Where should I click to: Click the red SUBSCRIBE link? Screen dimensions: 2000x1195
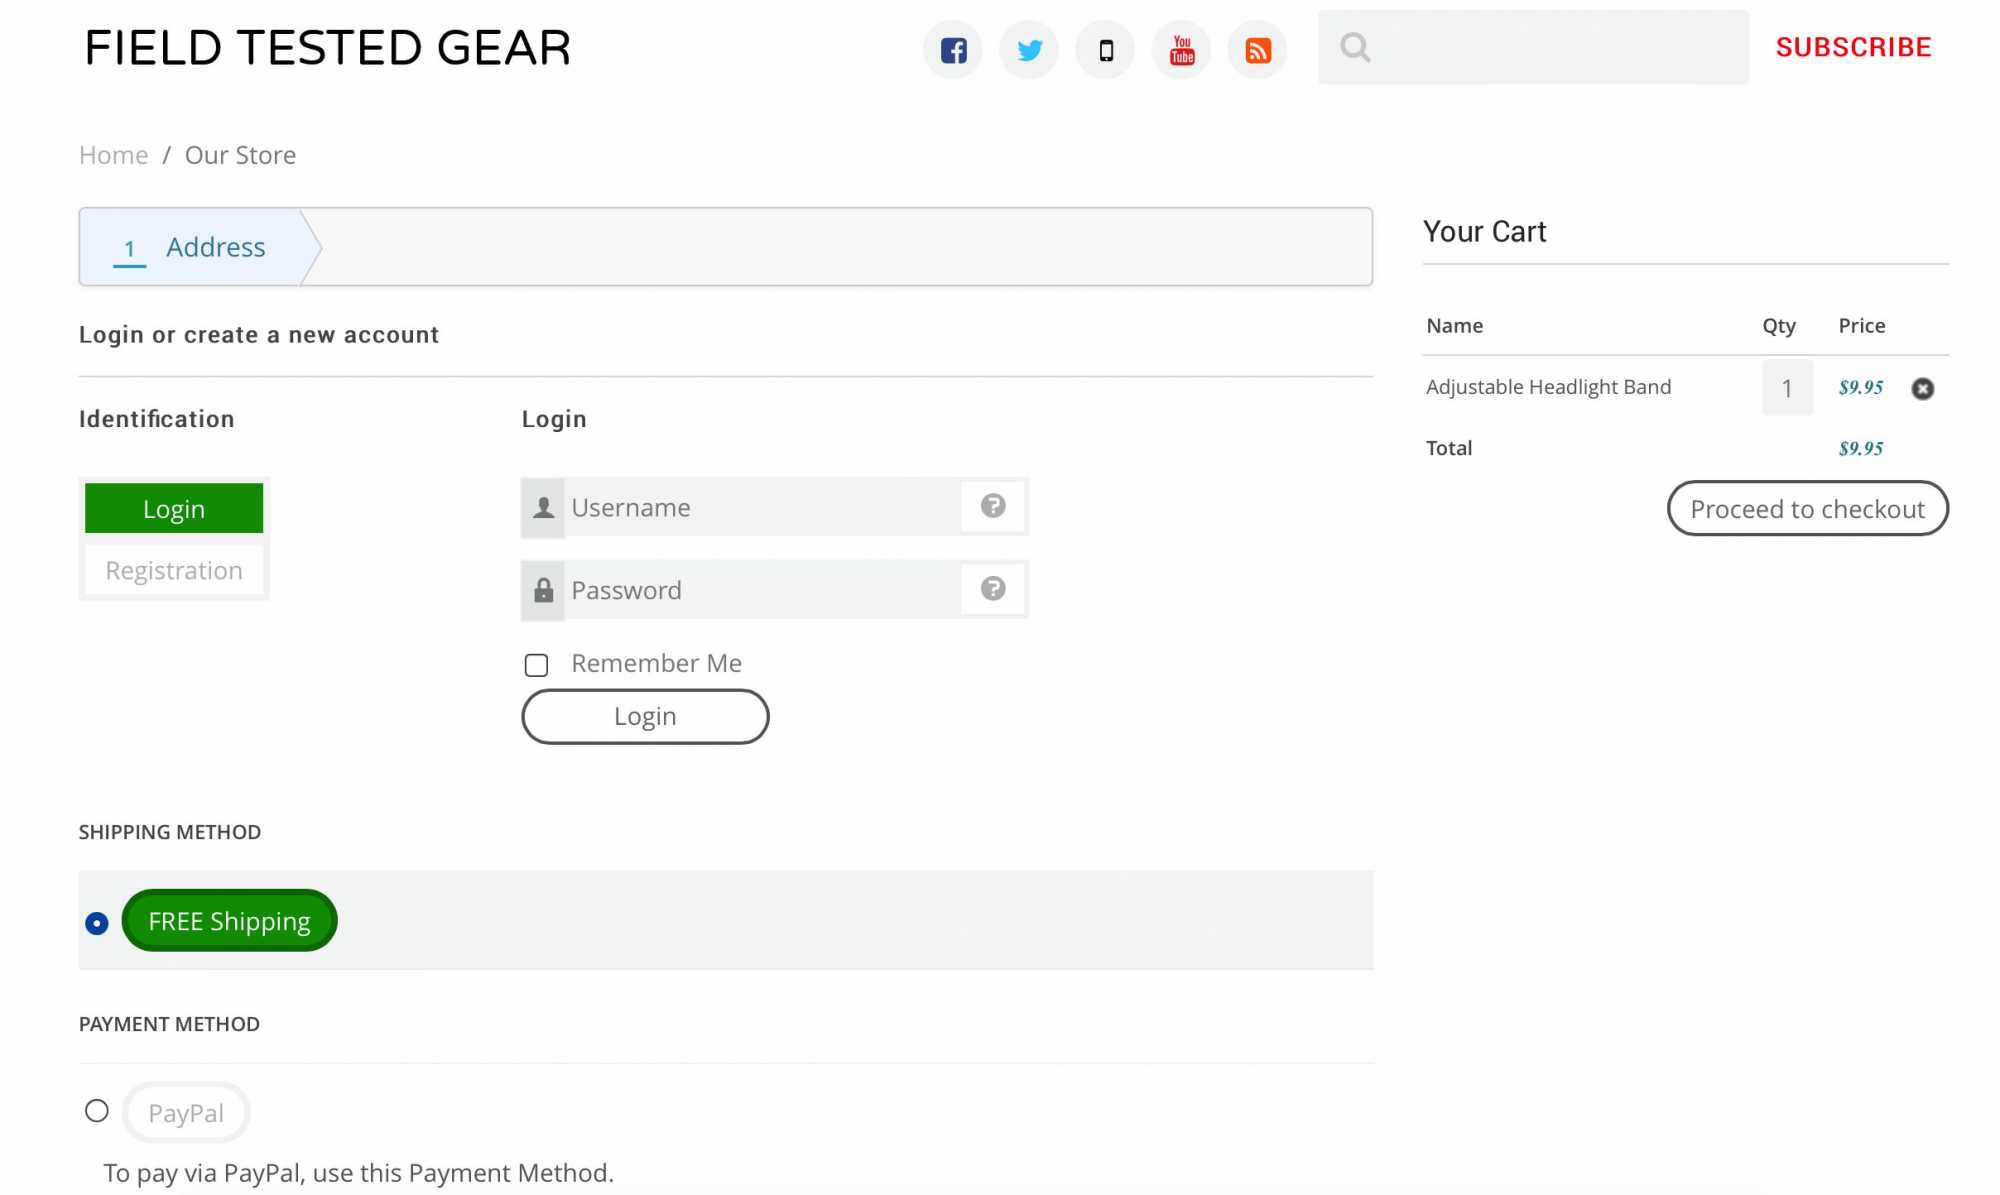point(1853,47)
